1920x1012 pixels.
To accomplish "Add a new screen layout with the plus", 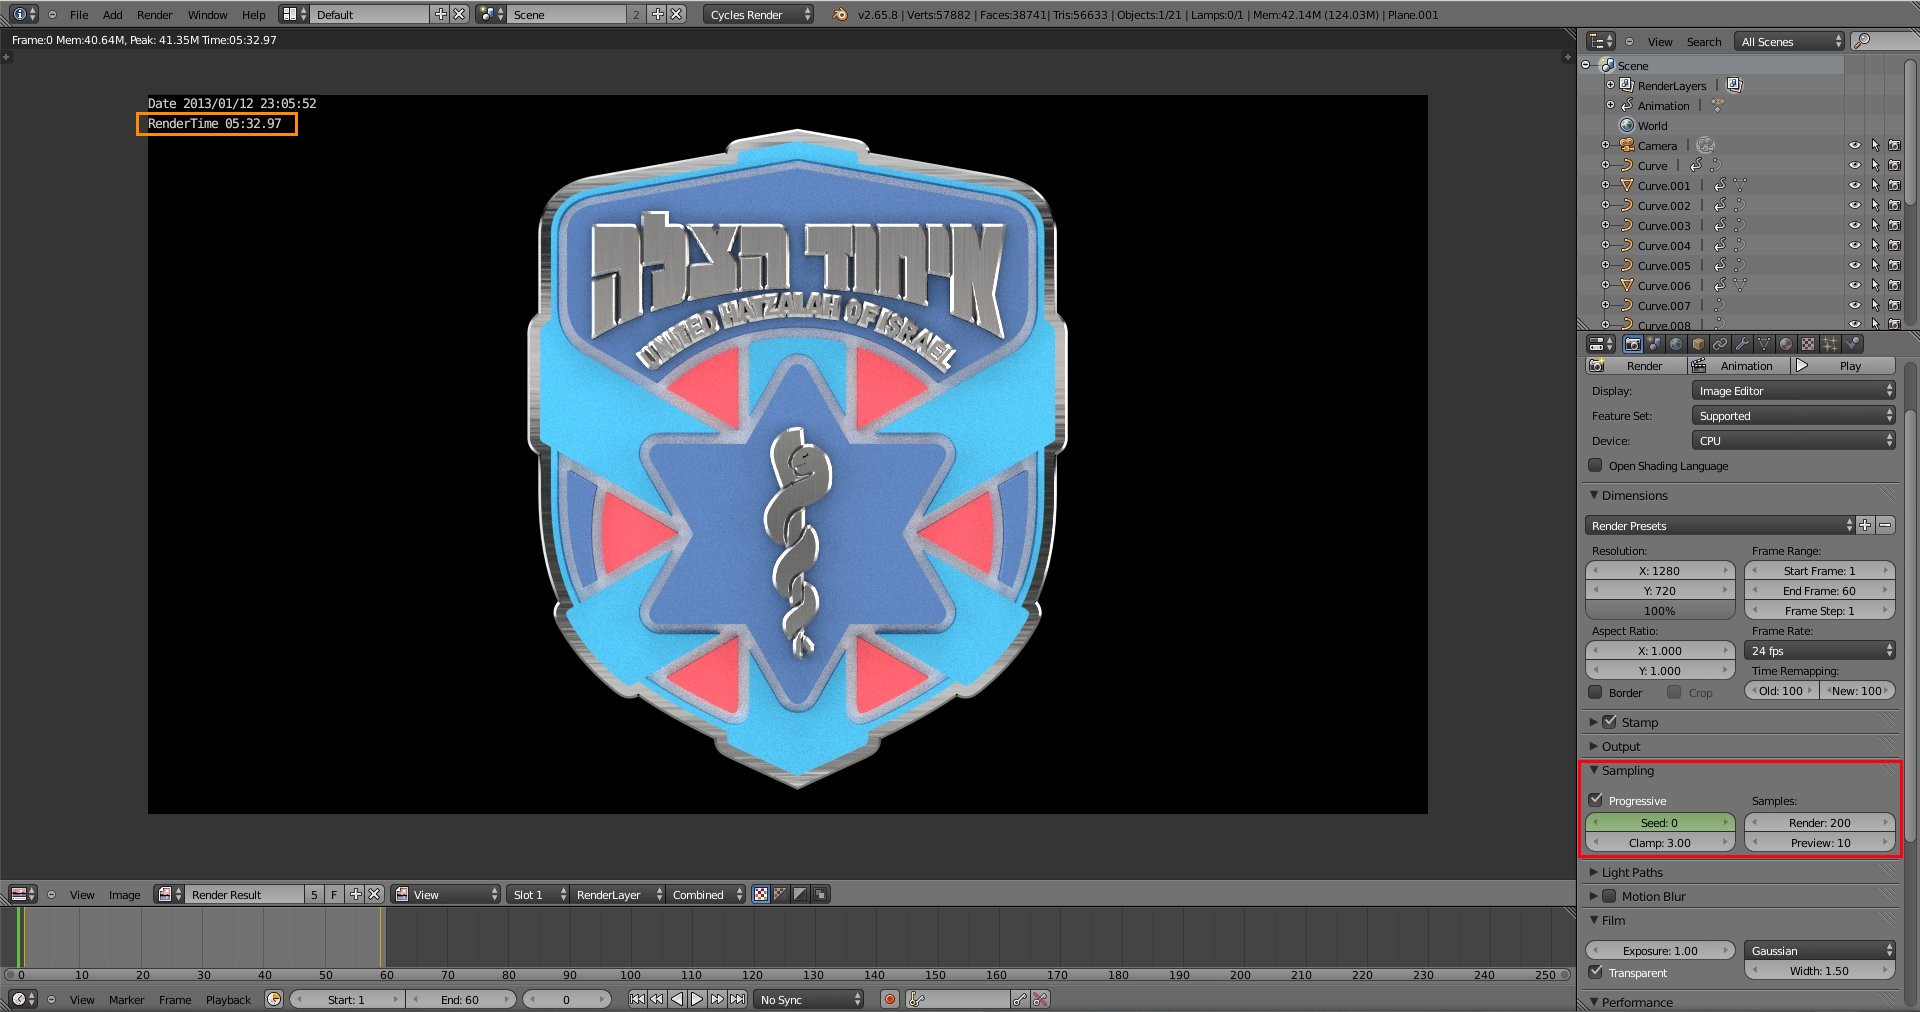I will [x=441, y=14].
